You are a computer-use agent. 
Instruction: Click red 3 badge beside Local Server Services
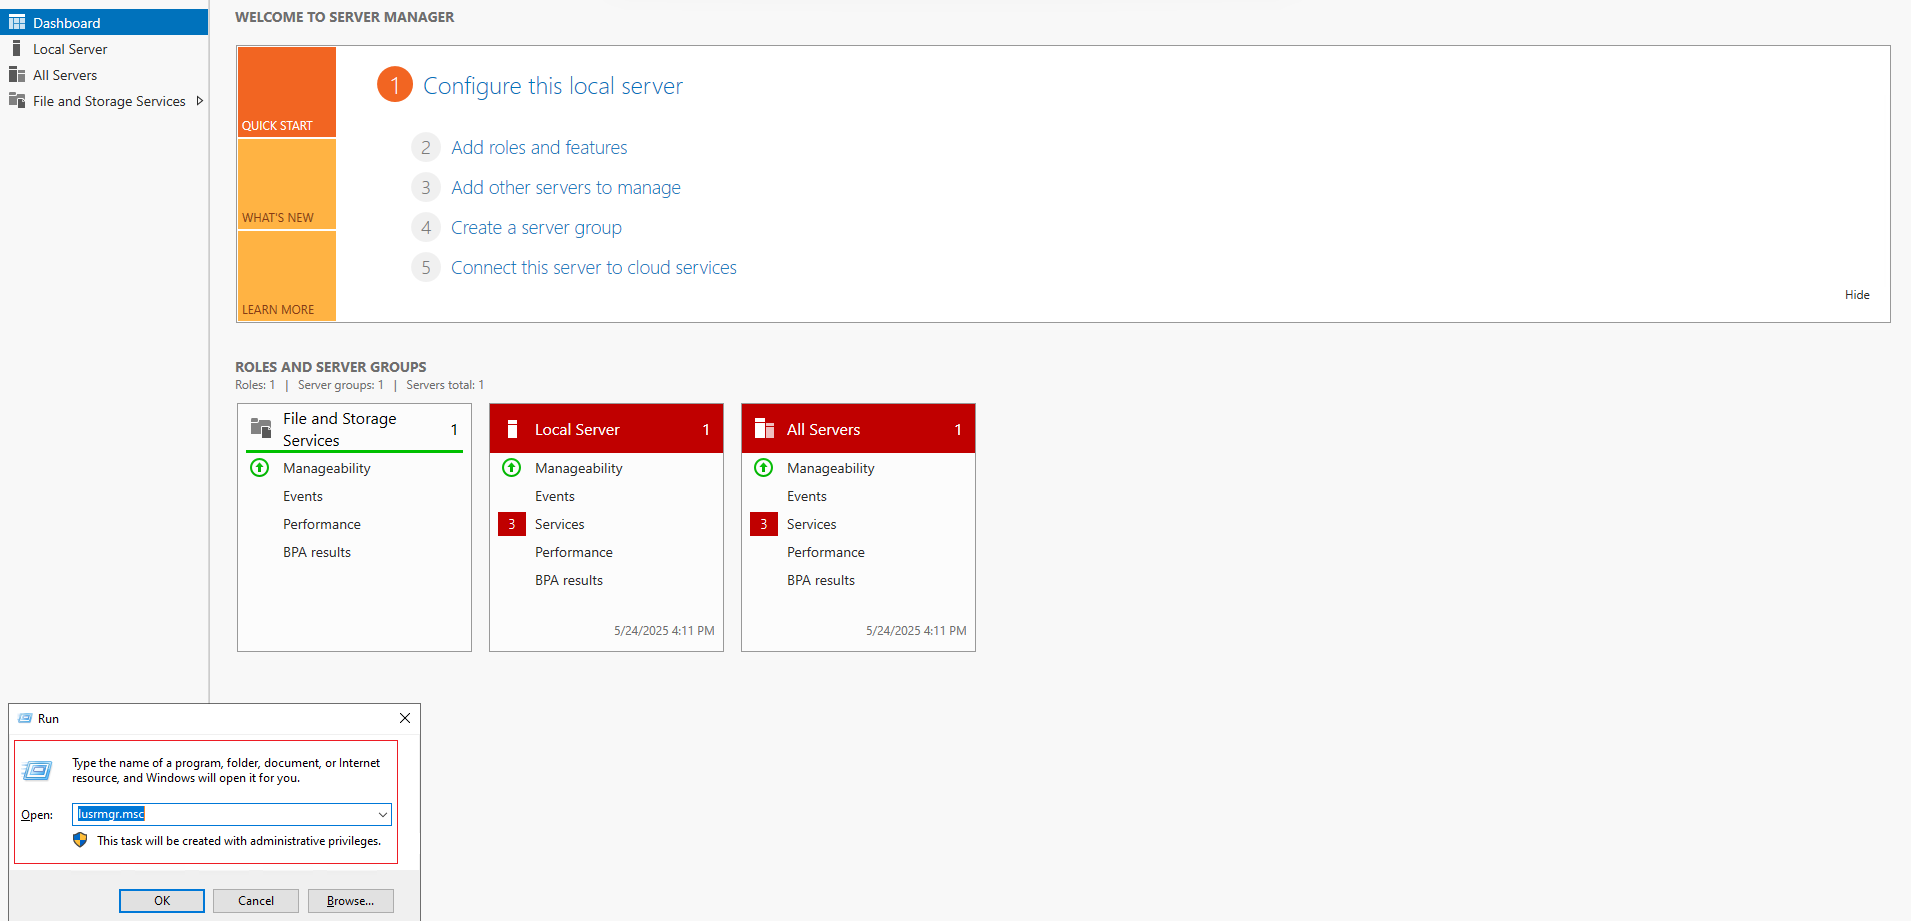512,524
